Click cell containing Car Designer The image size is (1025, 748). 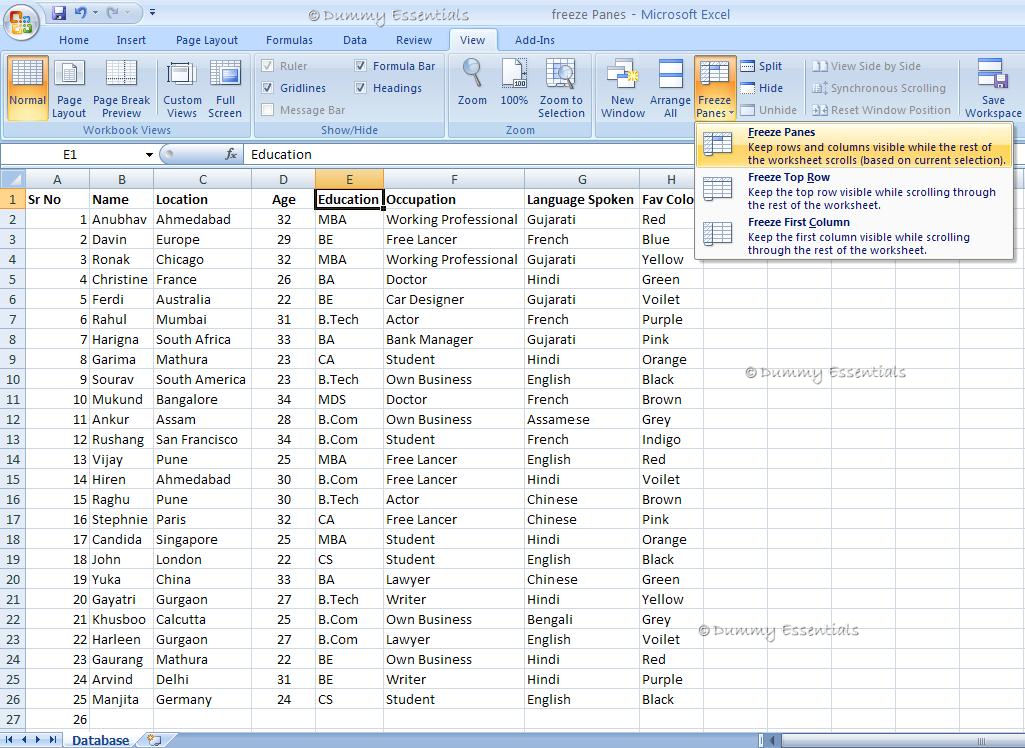(x=454, y=299)
